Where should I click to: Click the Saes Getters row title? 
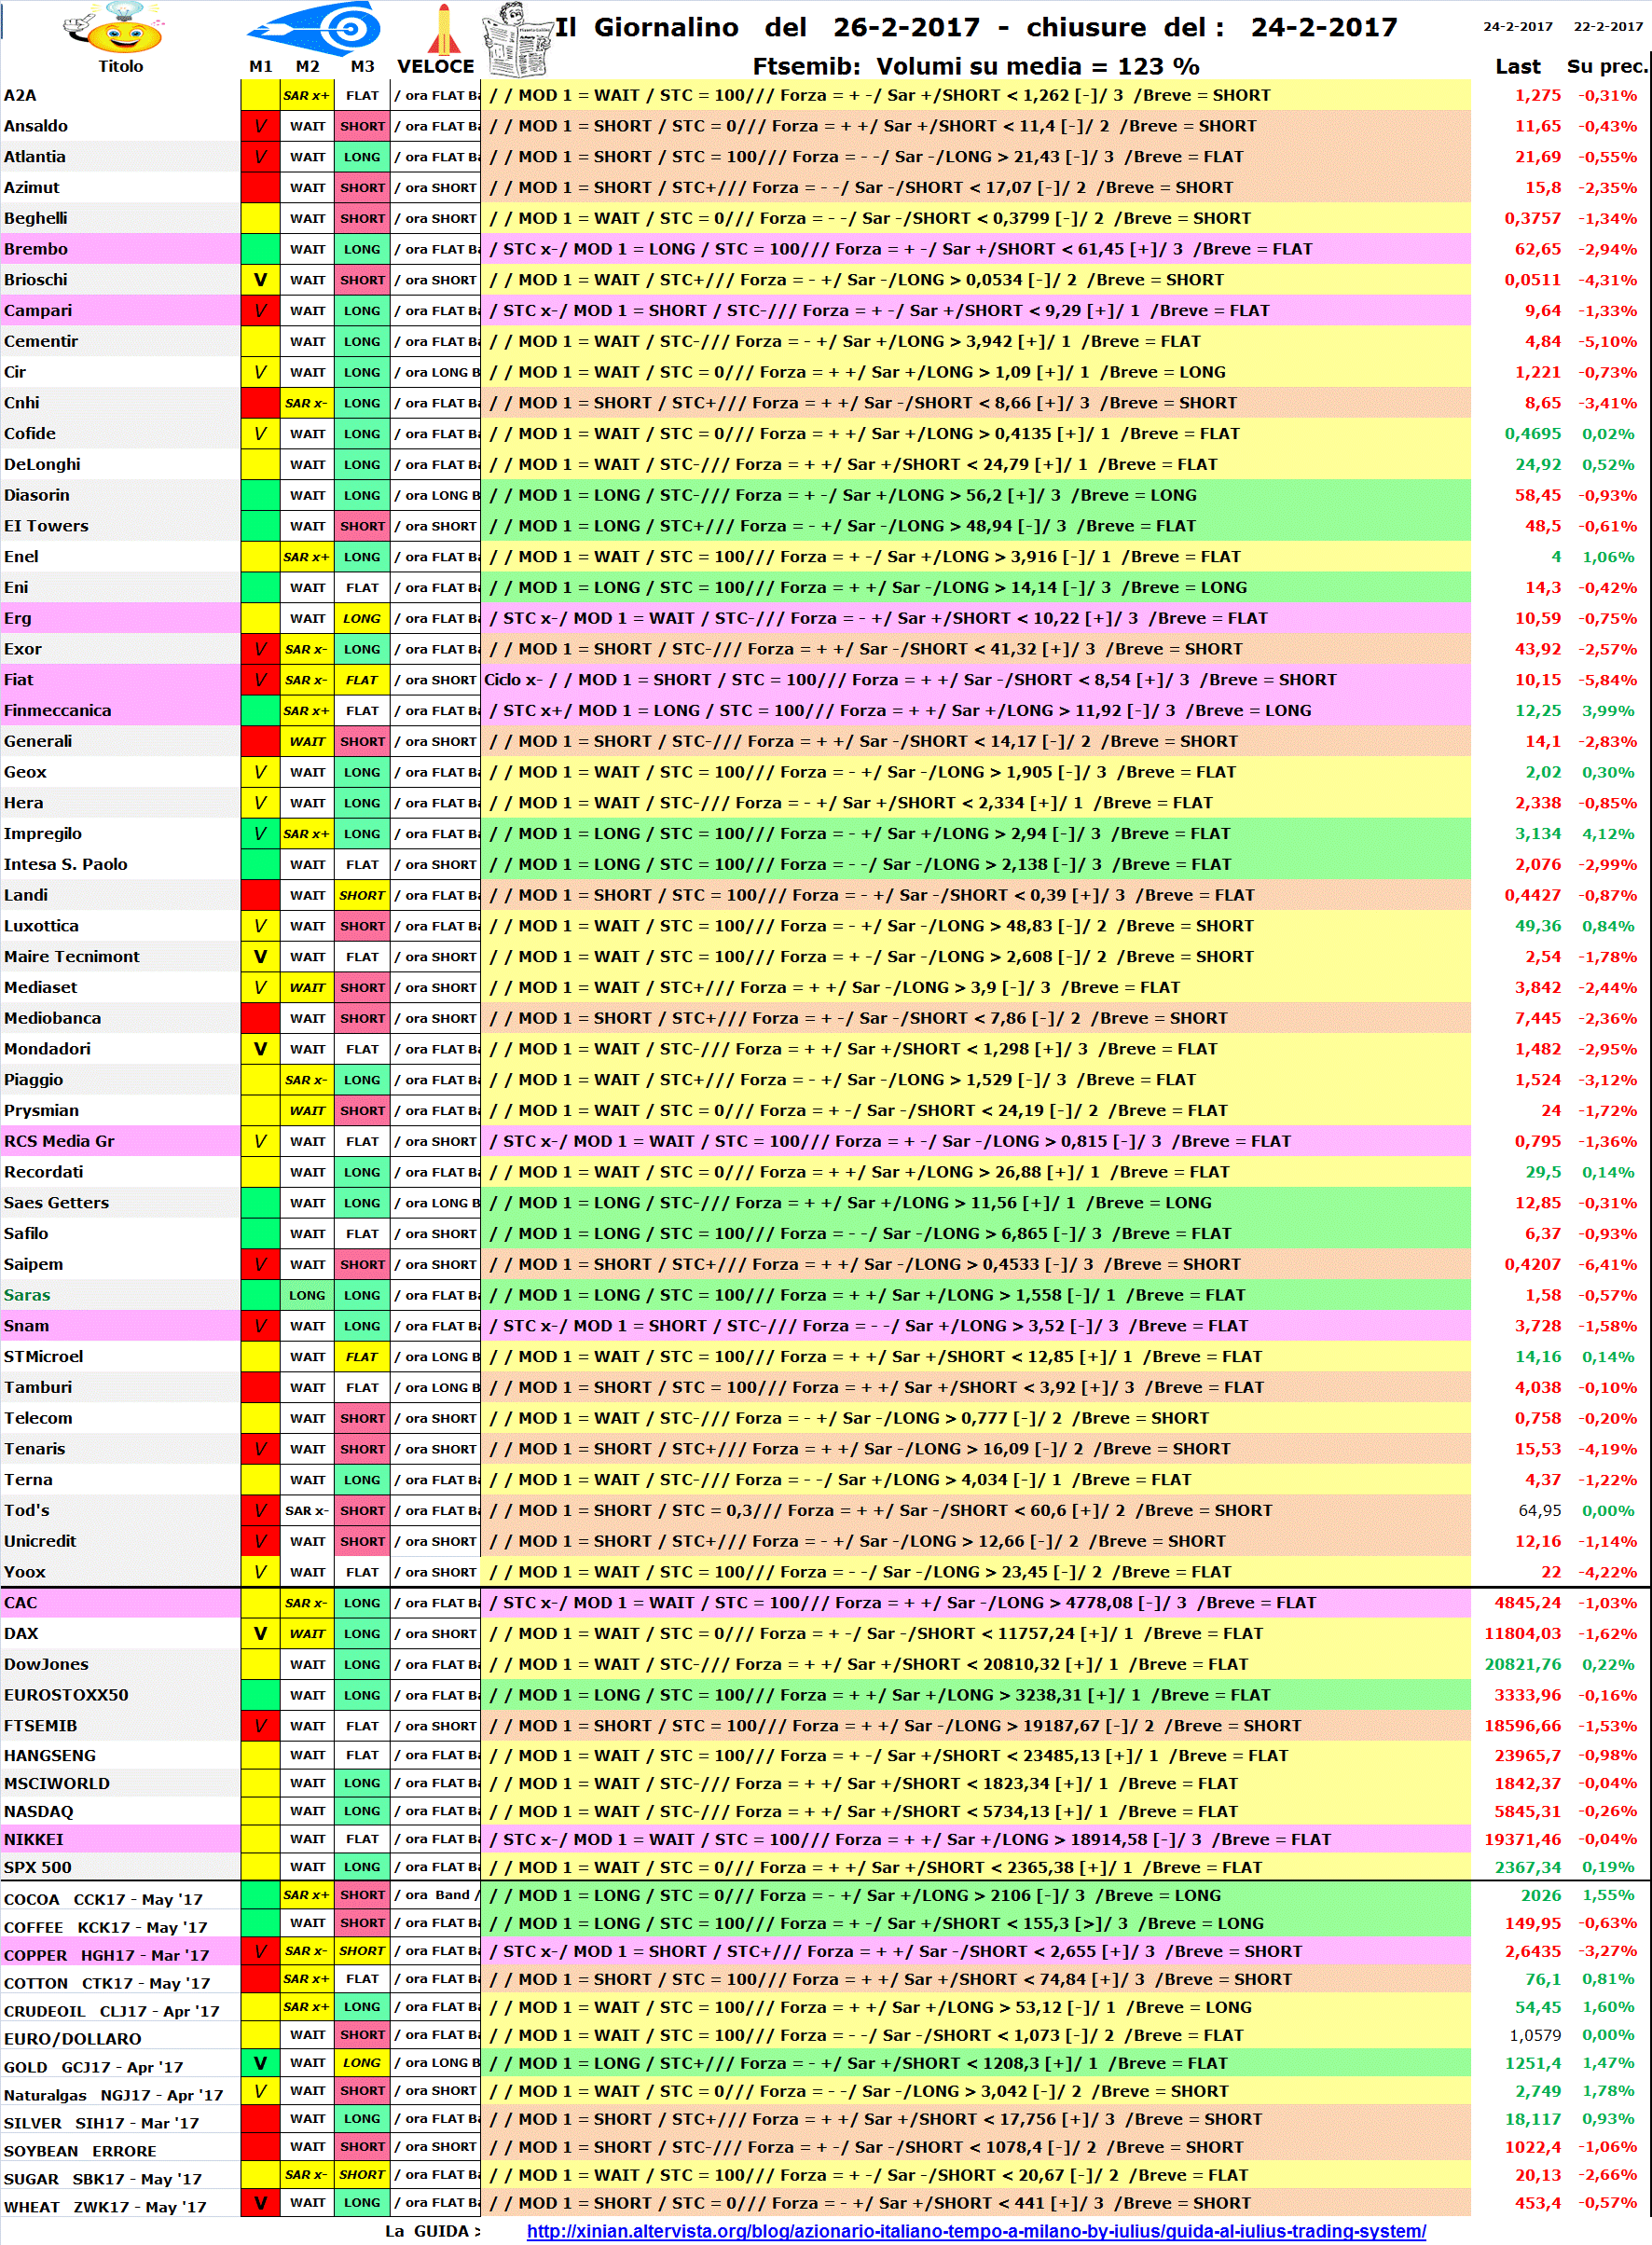[x=56, y=1203]
